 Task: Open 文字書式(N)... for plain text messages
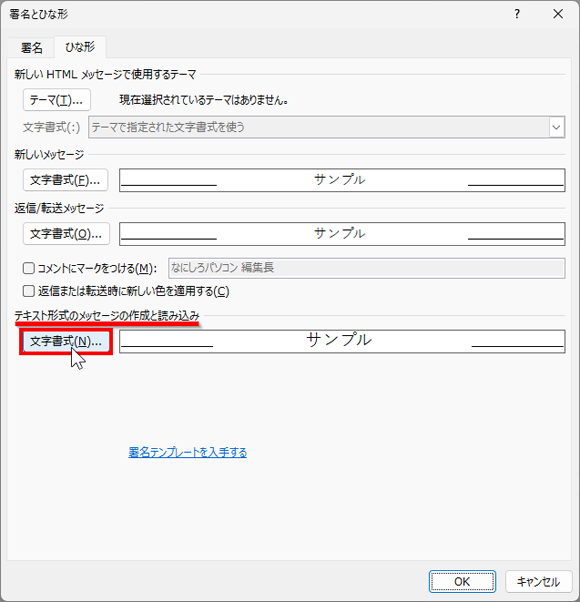tap(66, 341)
